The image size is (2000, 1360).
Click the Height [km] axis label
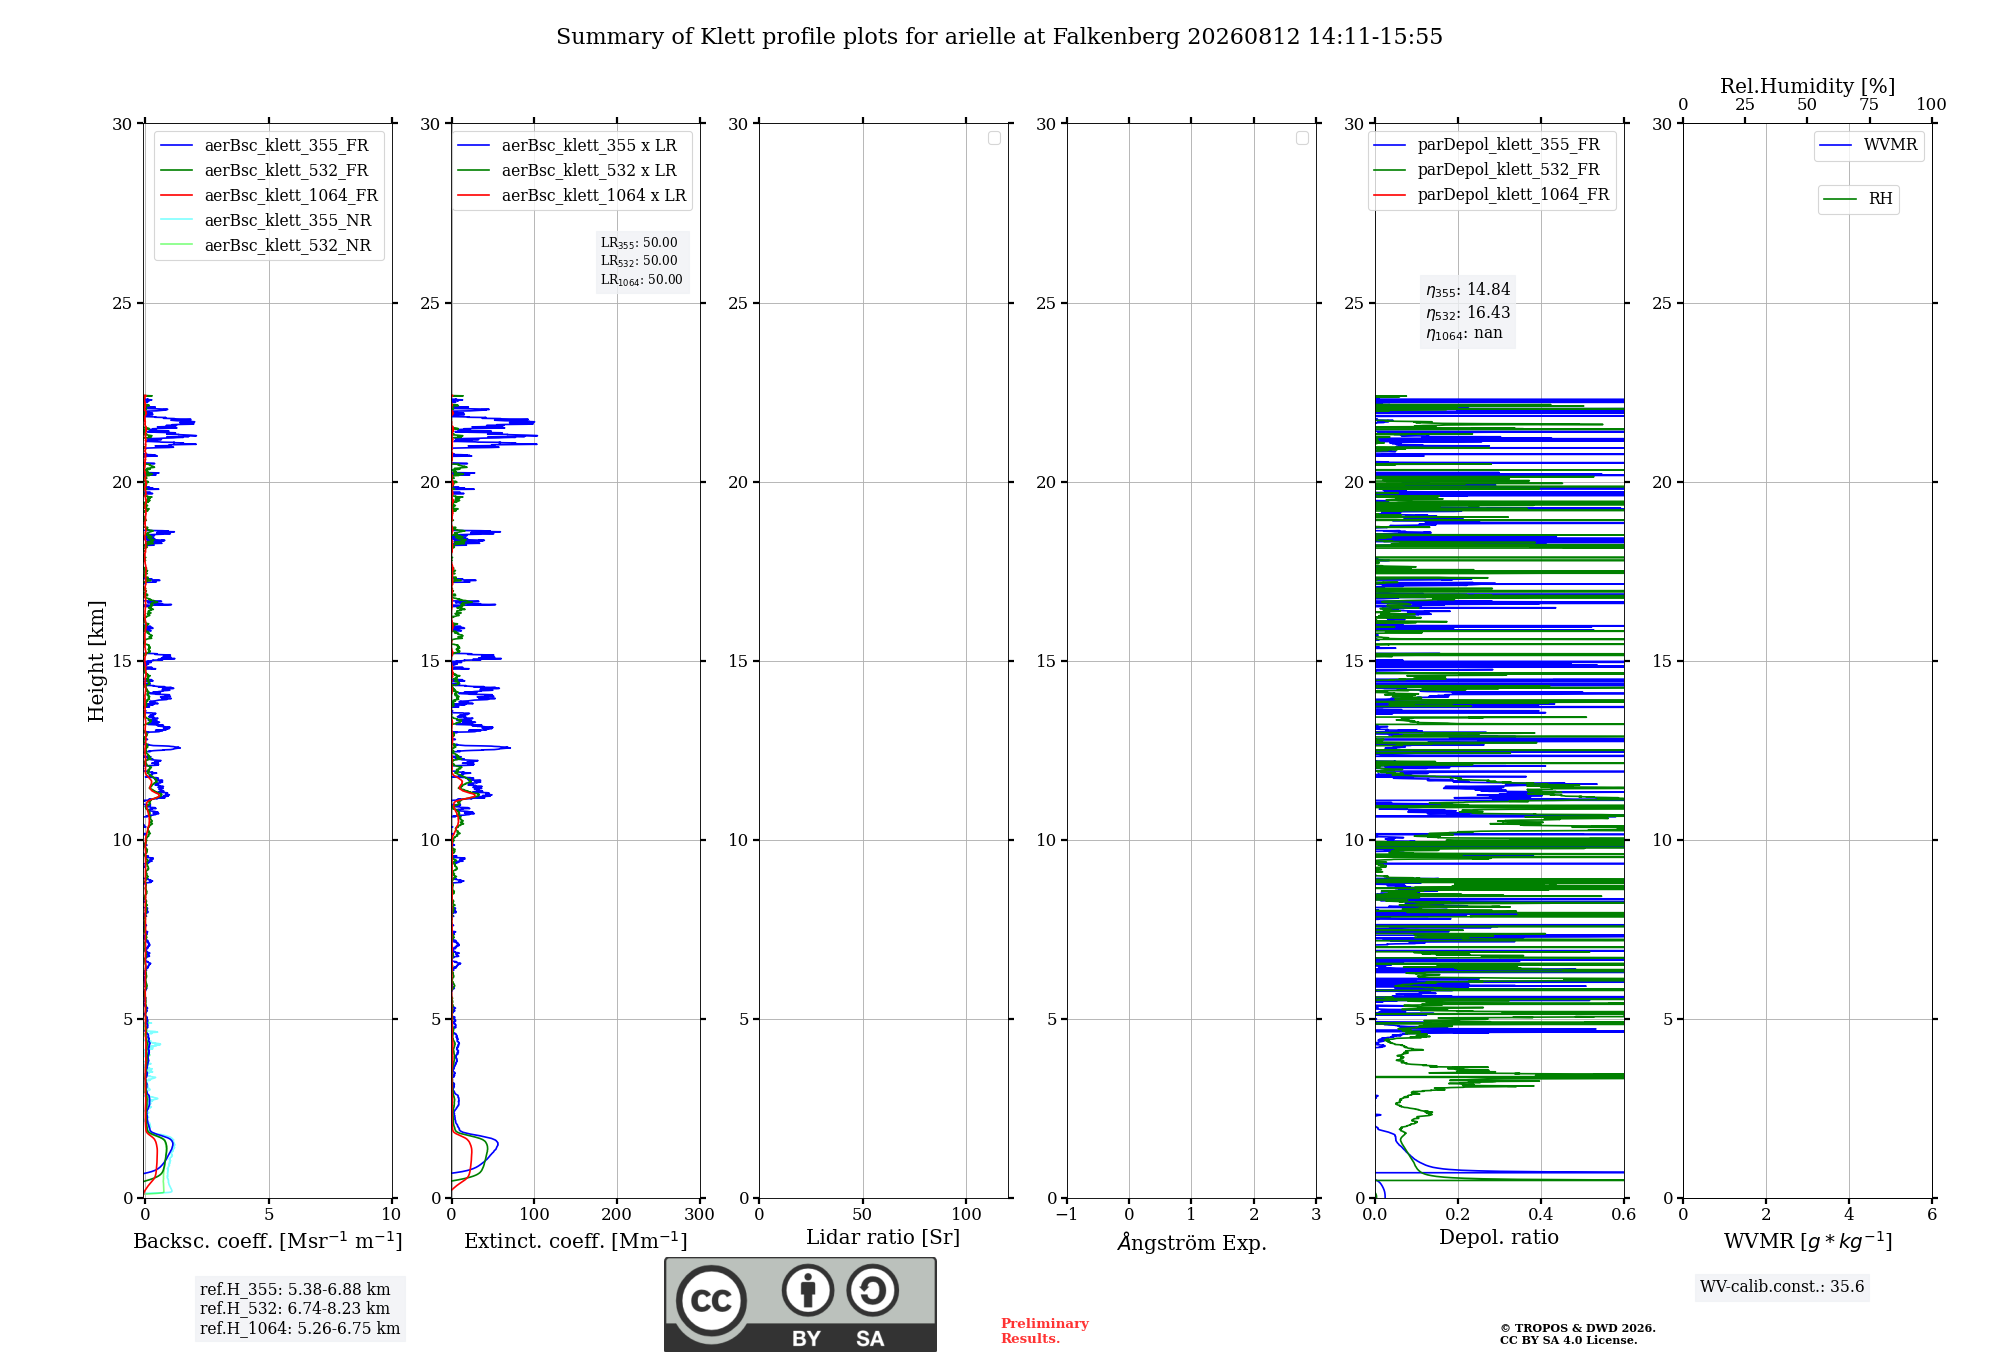click(x=96, y=661)
